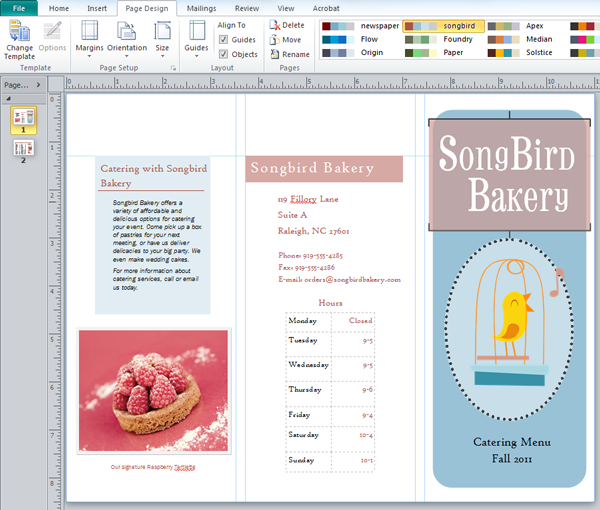Open the Mailings ribbon tab

click(x=201, y=7)
